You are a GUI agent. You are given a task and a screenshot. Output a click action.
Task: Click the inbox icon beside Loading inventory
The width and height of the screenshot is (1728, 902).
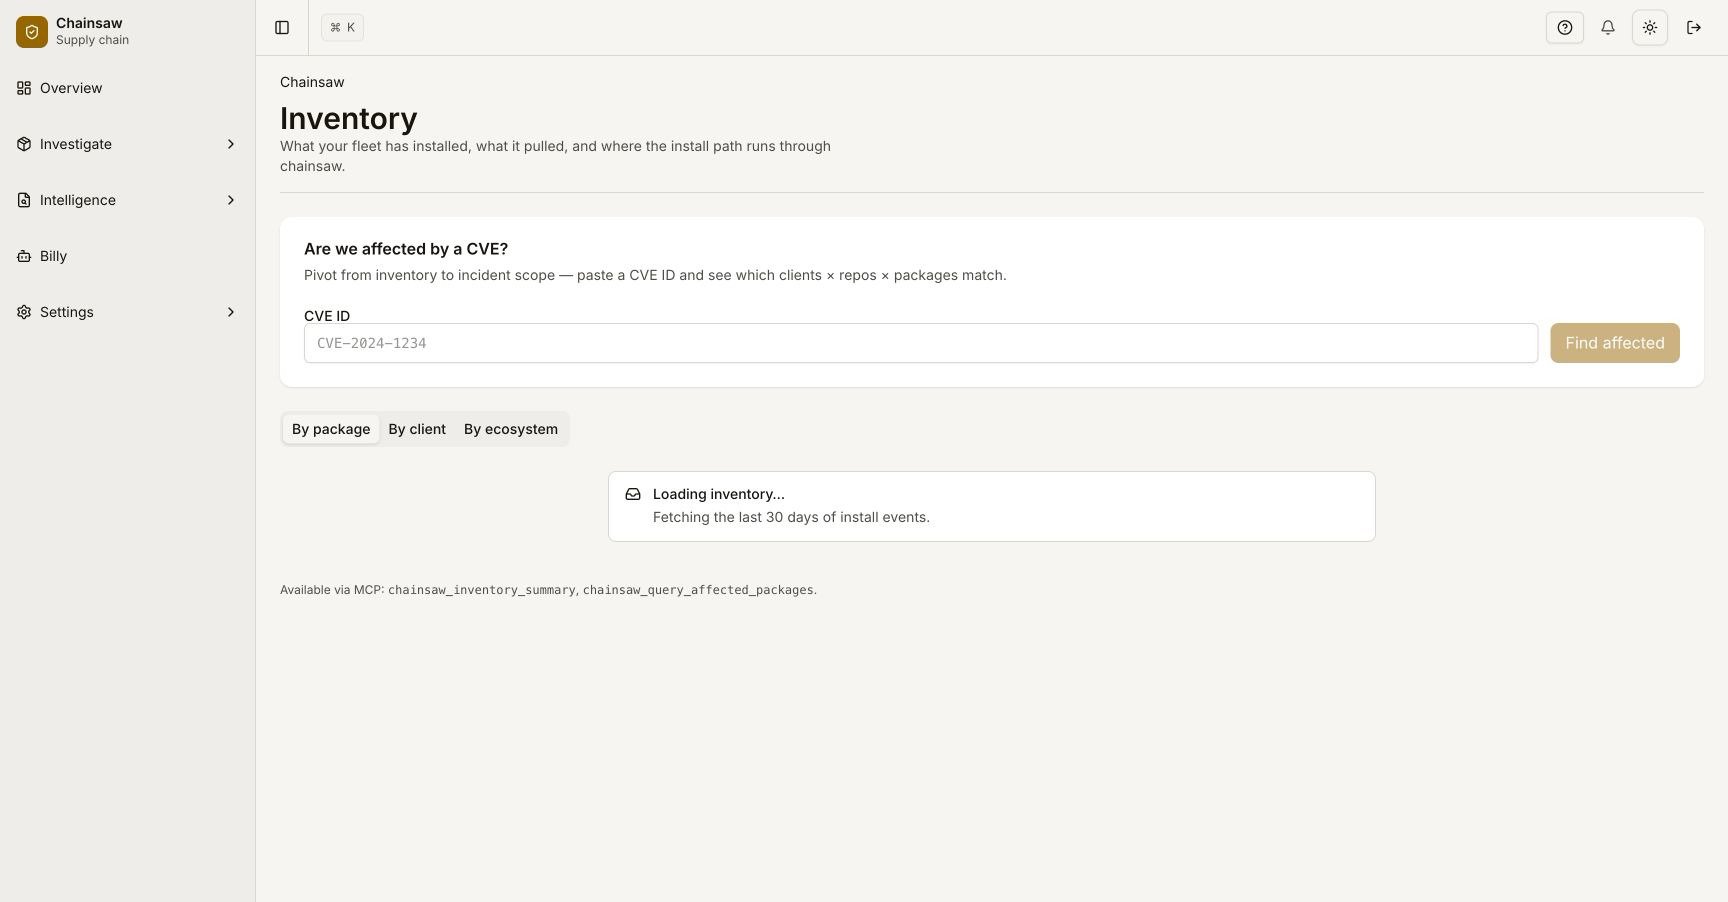633,494
